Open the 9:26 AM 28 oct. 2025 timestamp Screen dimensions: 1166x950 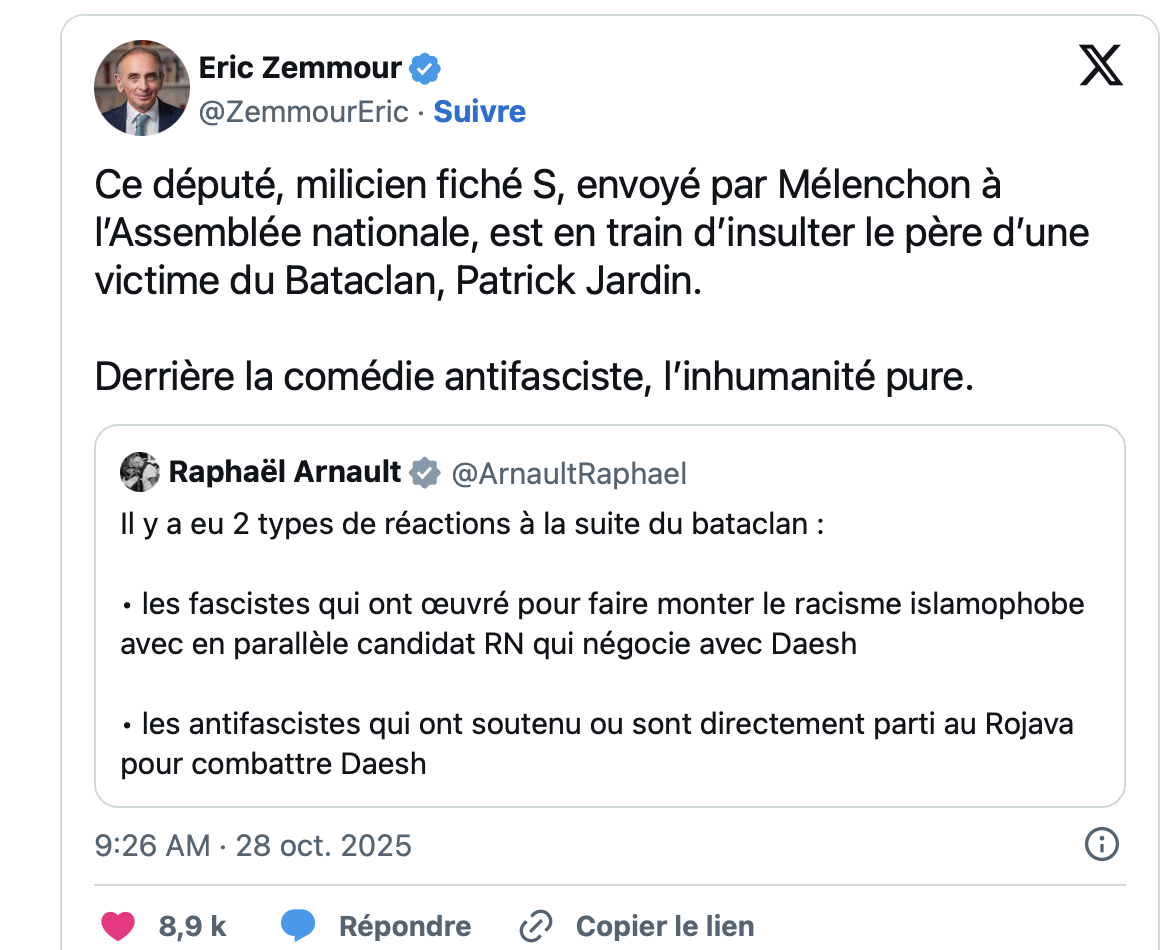[253, 845]
